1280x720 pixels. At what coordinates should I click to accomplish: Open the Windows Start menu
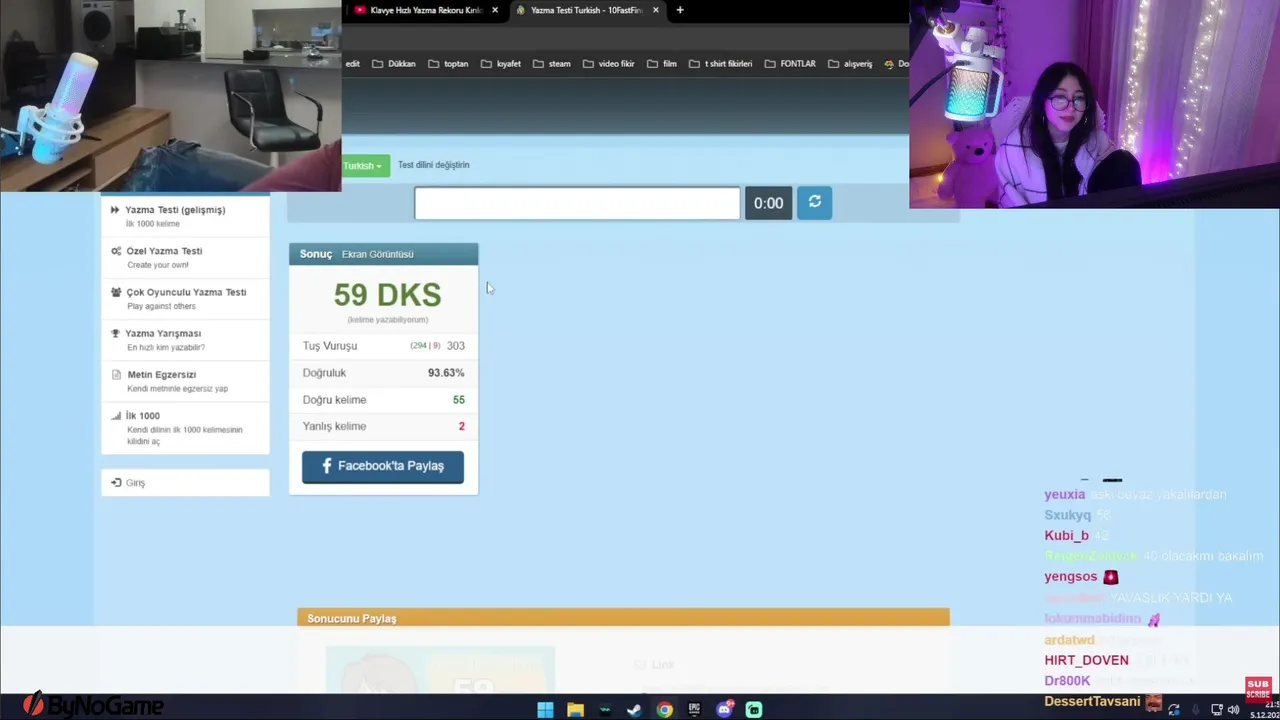[x=545, y=710]
